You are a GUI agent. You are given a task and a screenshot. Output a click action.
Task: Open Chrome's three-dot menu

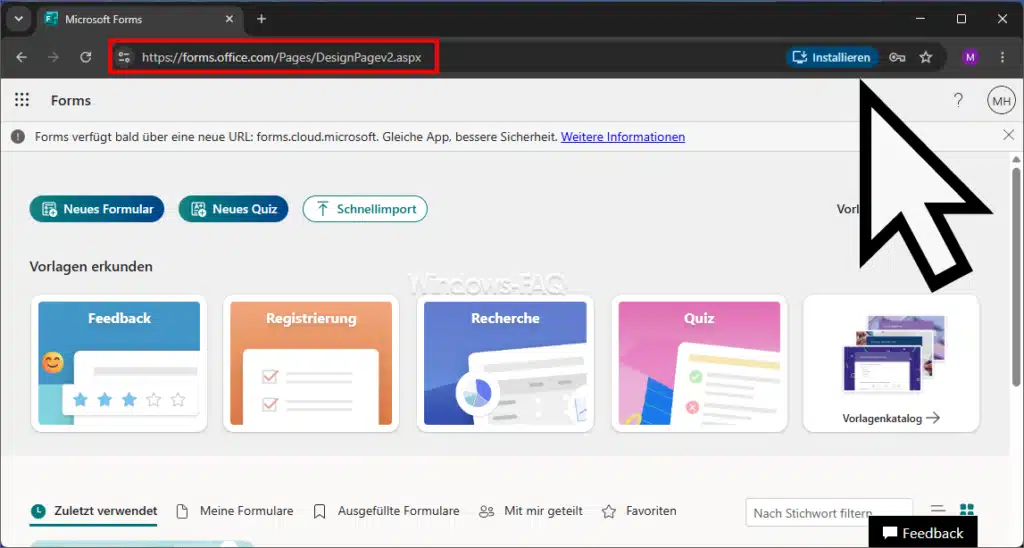click(x=1002, y=57)
